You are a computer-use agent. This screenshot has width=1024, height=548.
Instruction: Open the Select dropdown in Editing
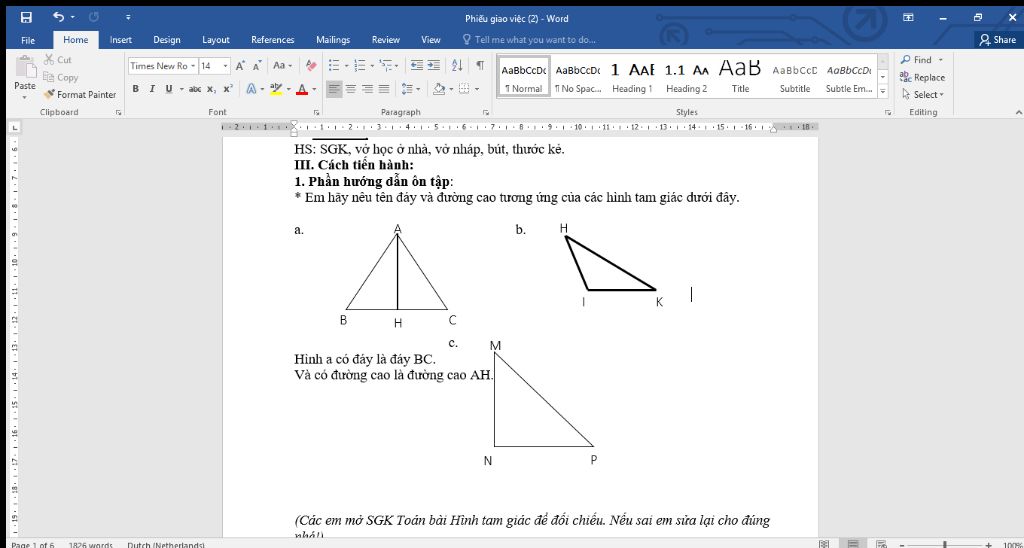click(x=923, y=95)
